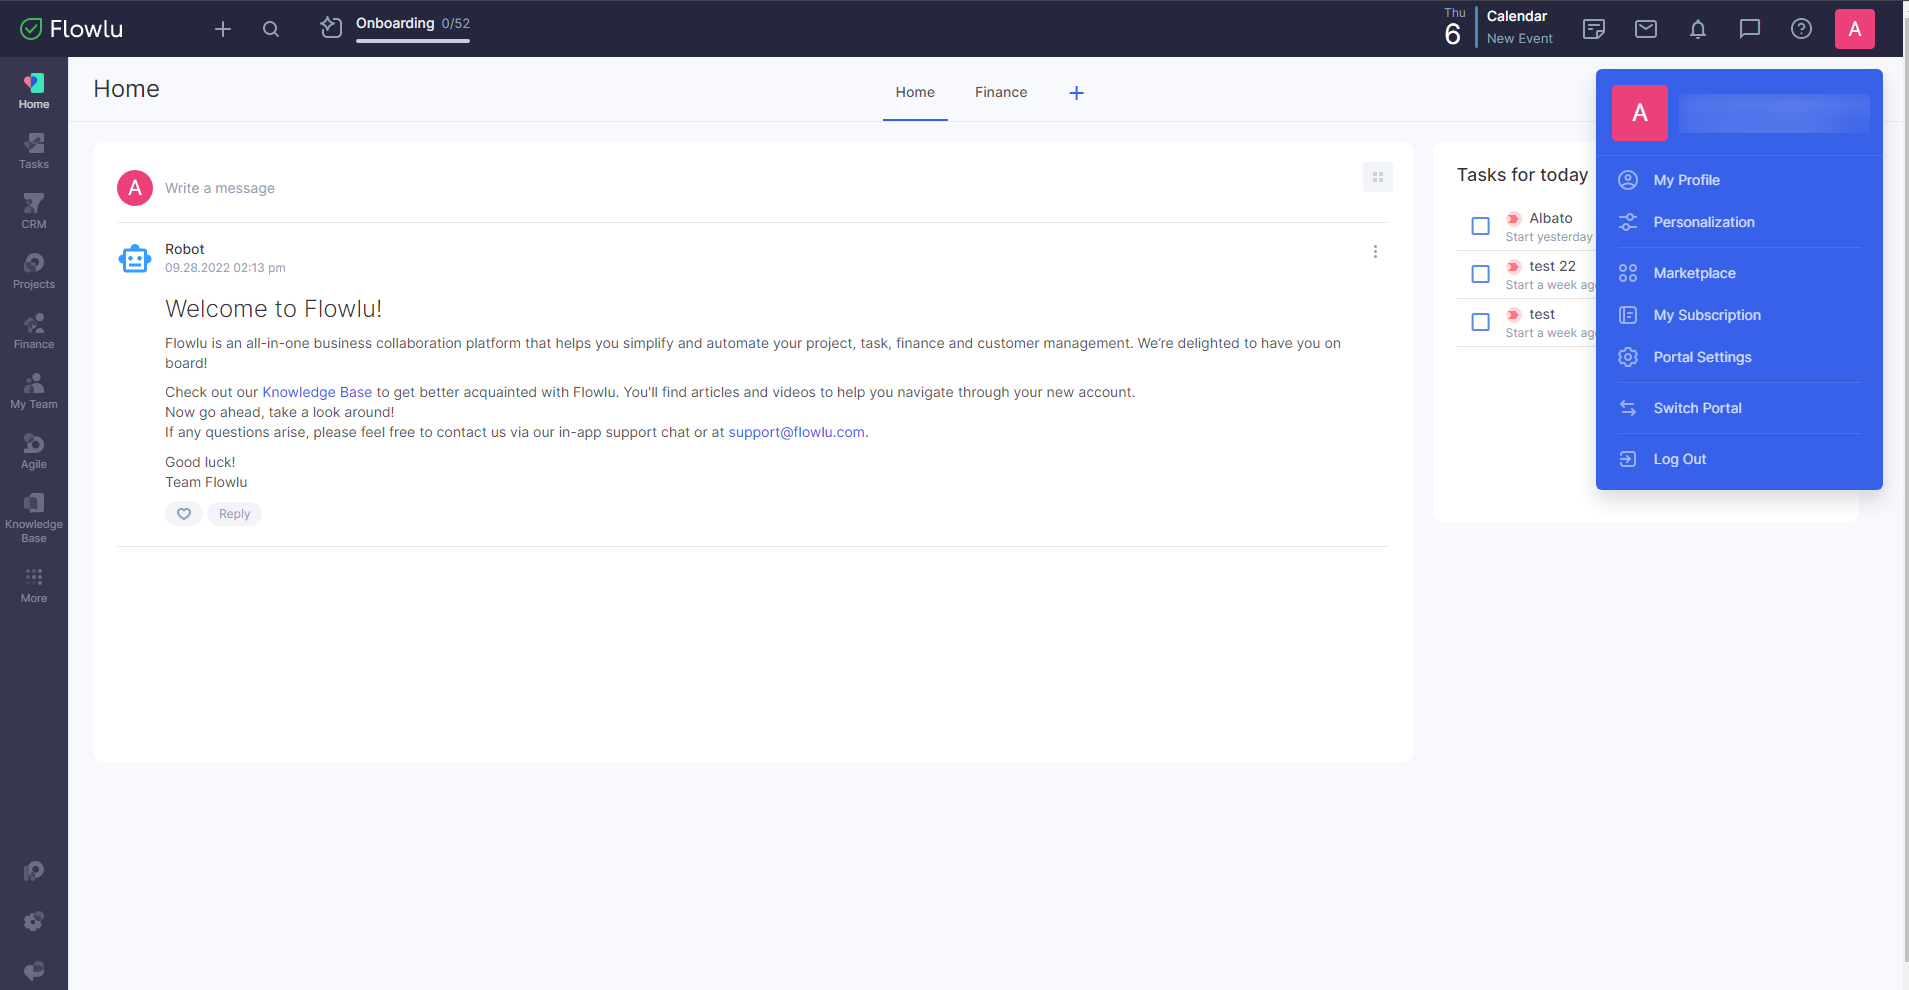Screen dimensions: 1909x990
Task: Select the Home tab
Action: [x=915, y=92]
